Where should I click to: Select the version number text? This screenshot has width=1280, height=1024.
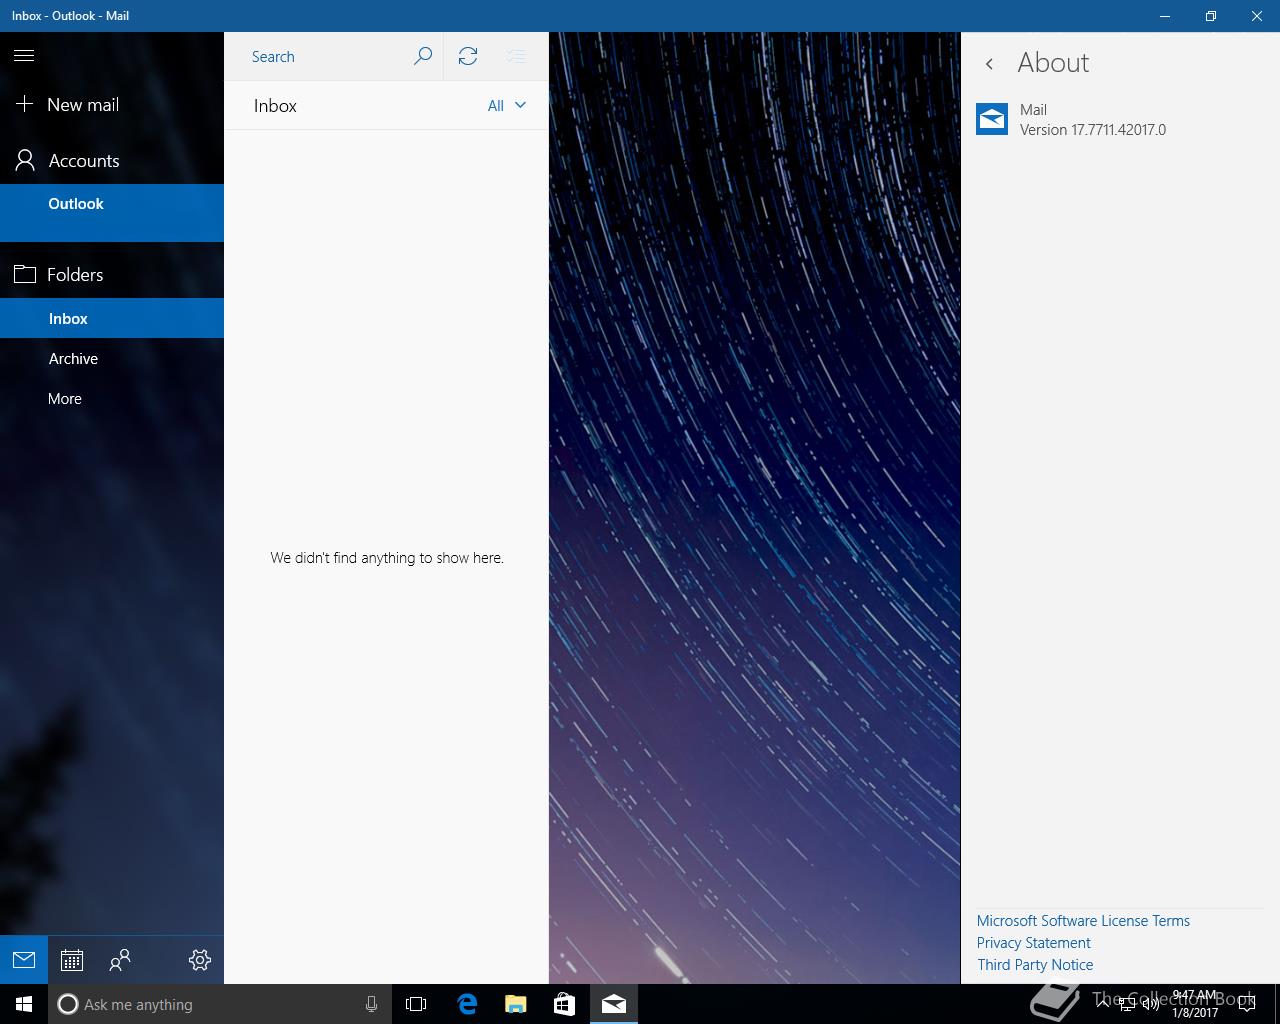click(x=1093, y=130)
